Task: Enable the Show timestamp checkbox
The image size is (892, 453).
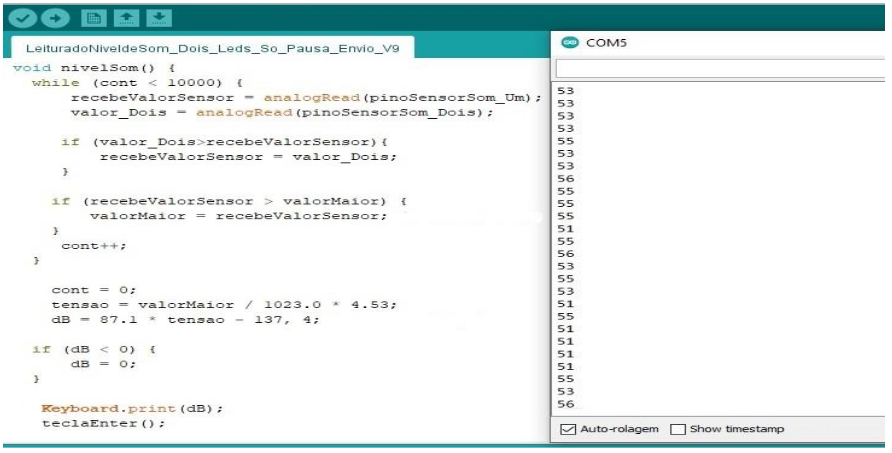Action: point(678,429)
